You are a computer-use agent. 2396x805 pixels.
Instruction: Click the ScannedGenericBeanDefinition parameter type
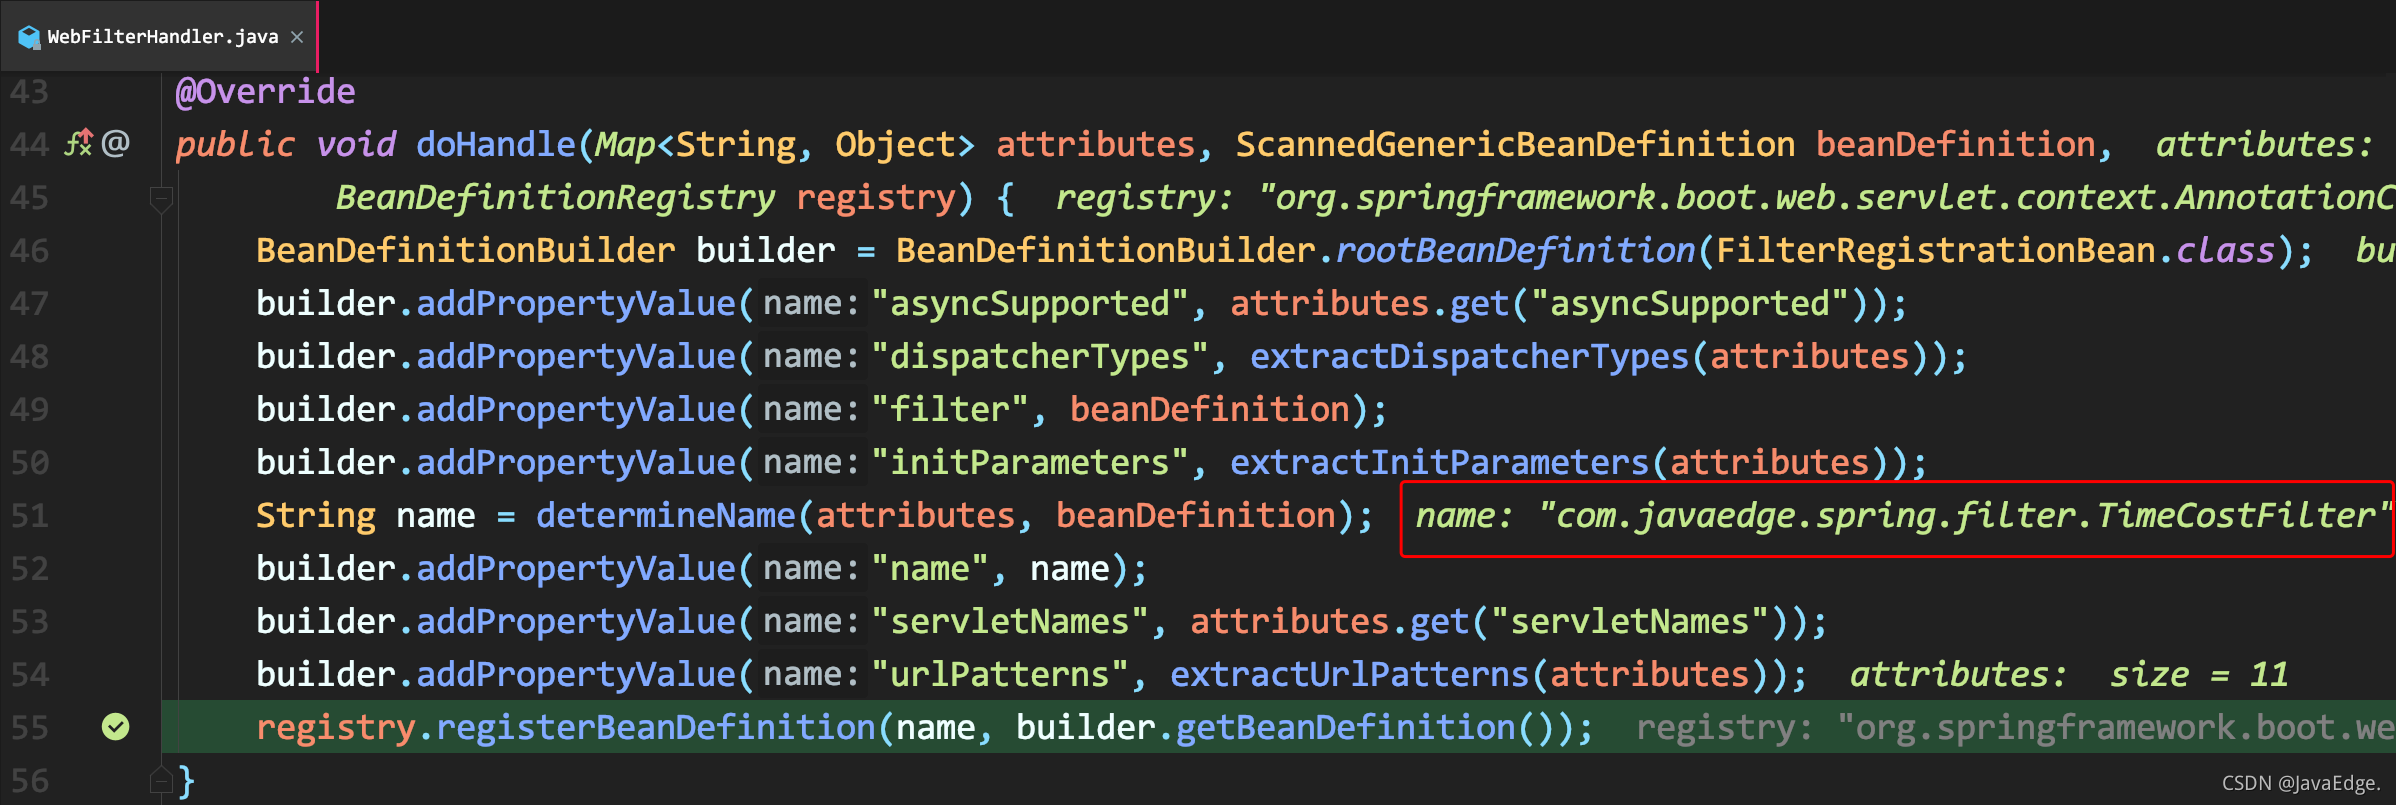(x=1515, y=145)
